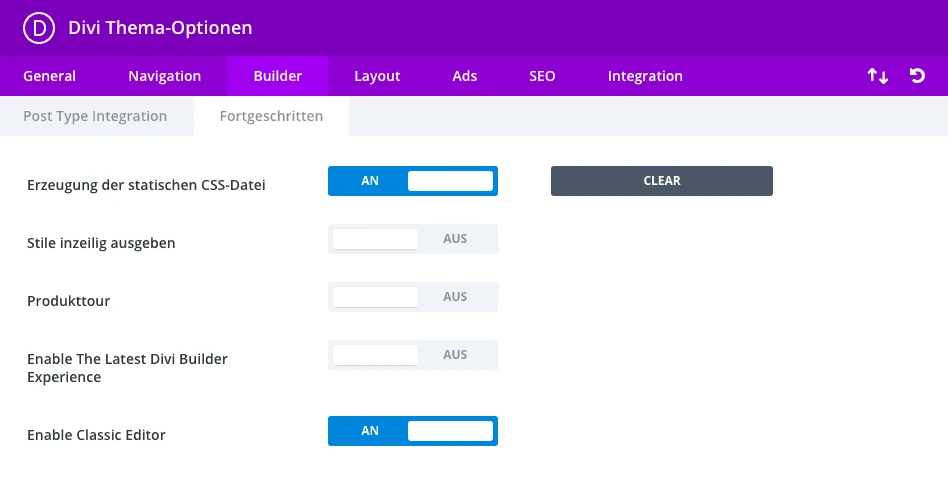
Task: Disable Erzeugung der statischen CSS-Datei toggle
Action: click(x=413, y=181)
